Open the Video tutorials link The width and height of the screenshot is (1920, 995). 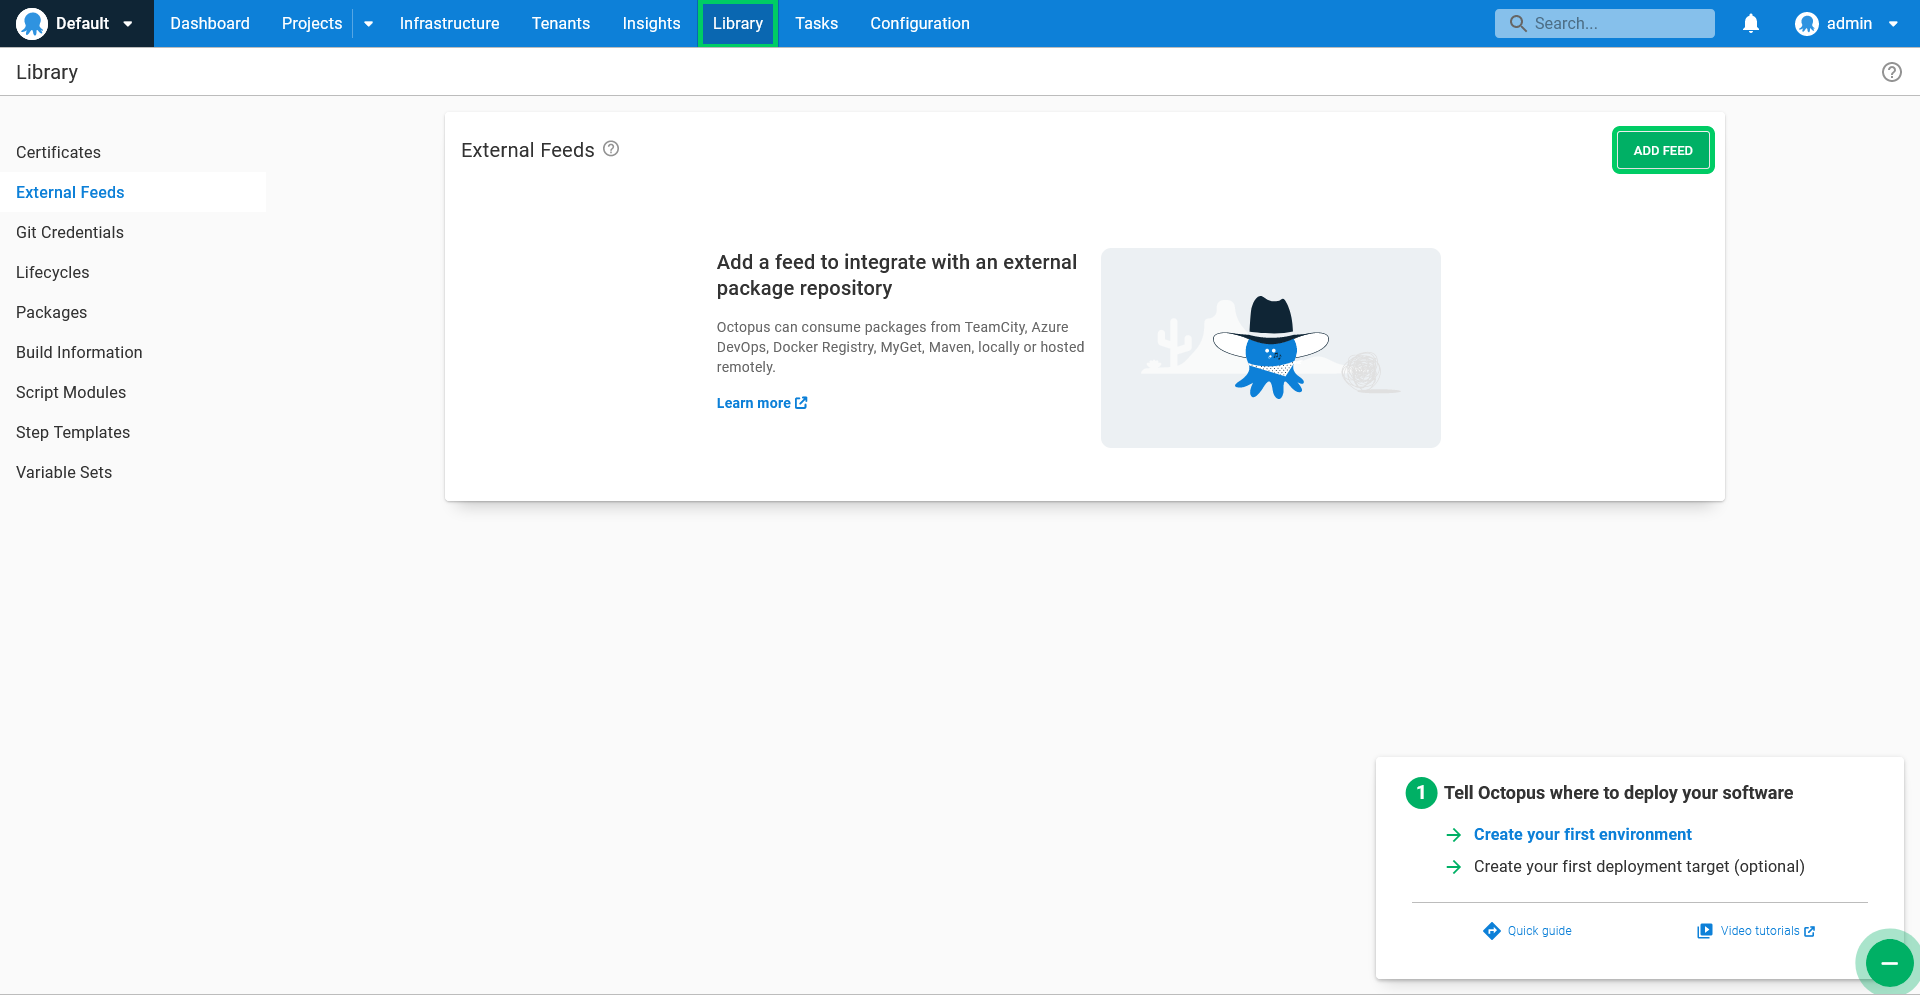pos(1759,931)
